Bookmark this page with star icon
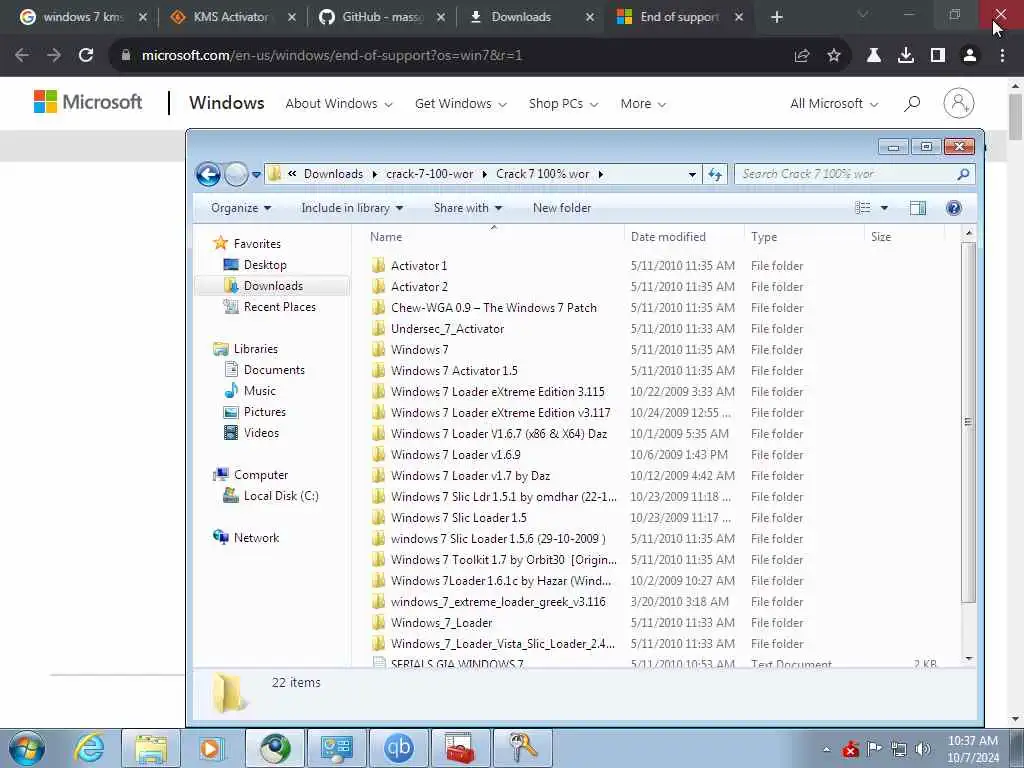 833,56
